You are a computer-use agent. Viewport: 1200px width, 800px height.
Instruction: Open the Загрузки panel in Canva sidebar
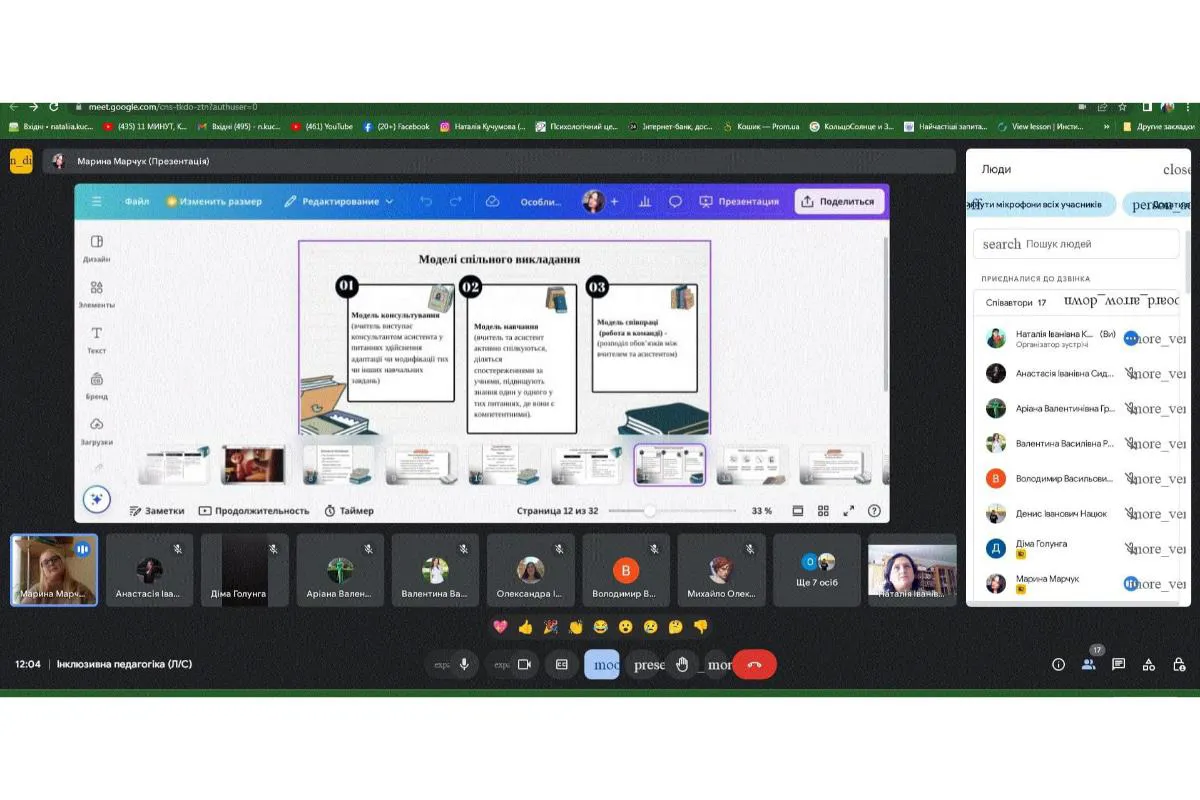97,431
